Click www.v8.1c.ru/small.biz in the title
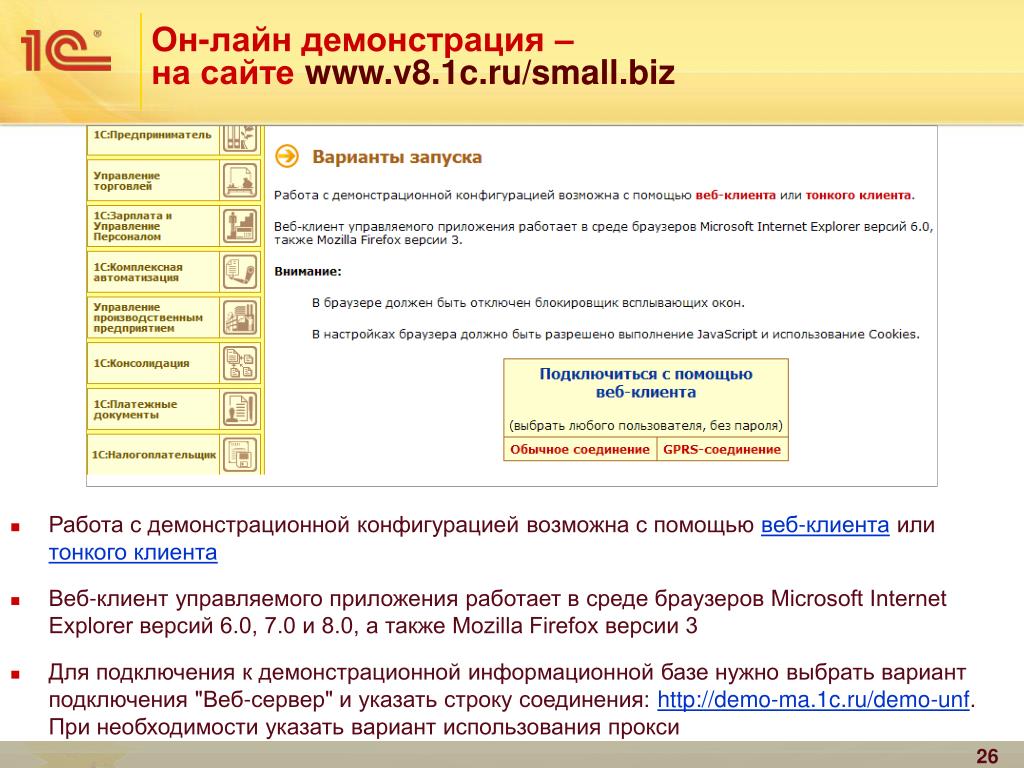This screenshot has height=768, width=1024. tap(490, 72)
